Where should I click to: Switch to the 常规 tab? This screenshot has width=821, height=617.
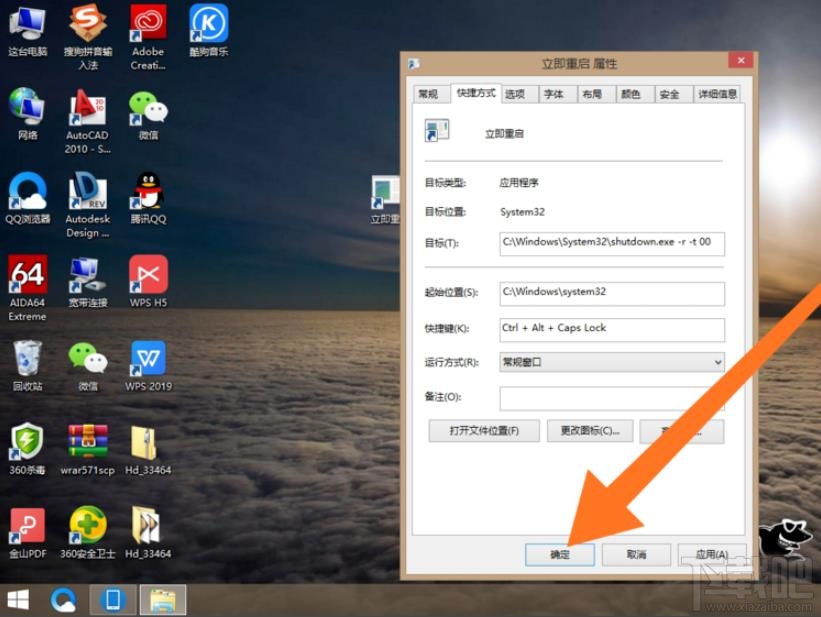tap(430, 93)
